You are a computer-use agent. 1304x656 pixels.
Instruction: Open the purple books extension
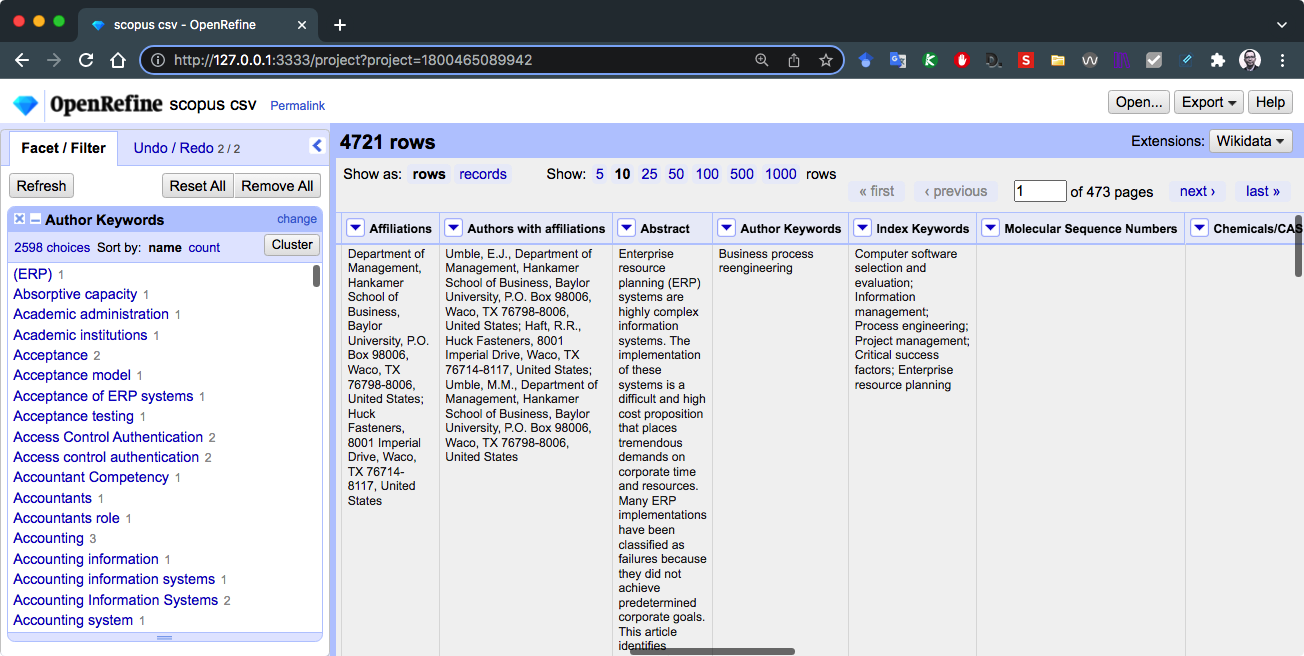pos(1122,60)
